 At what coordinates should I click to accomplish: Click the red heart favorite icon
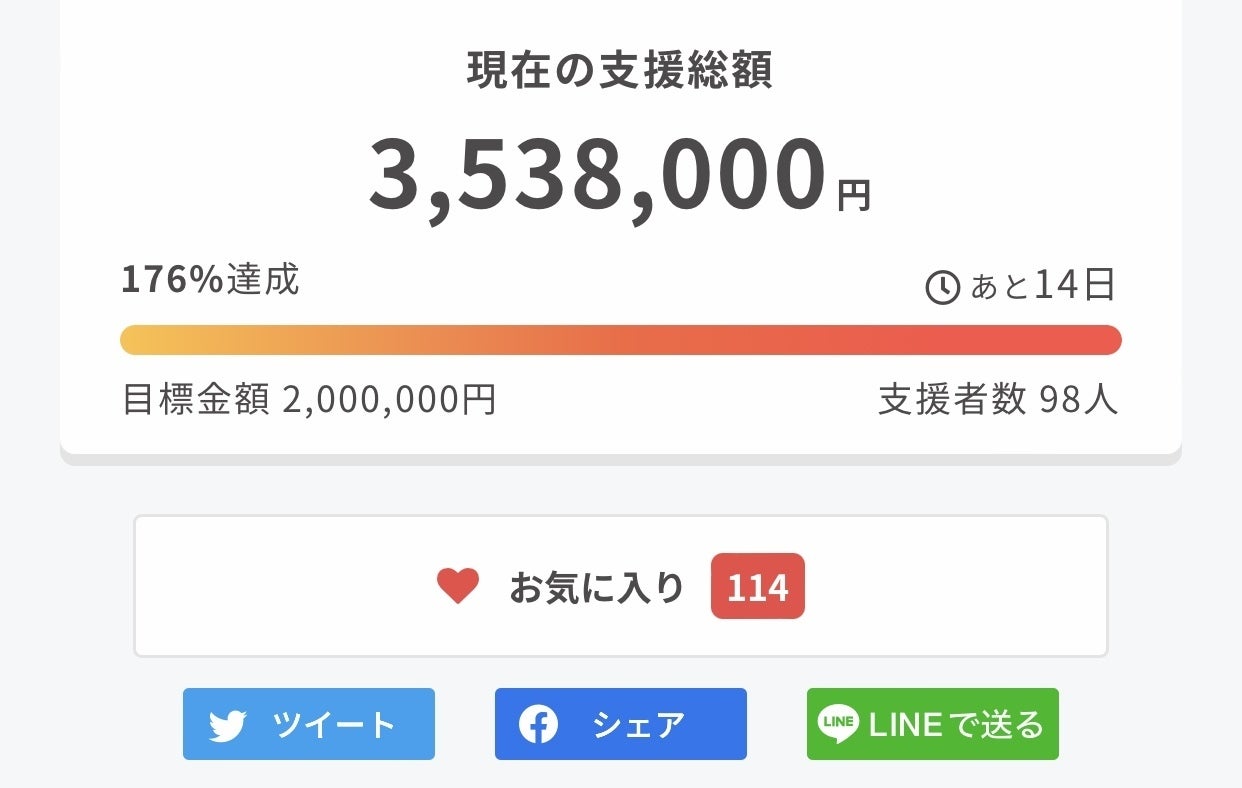point(458,586)
